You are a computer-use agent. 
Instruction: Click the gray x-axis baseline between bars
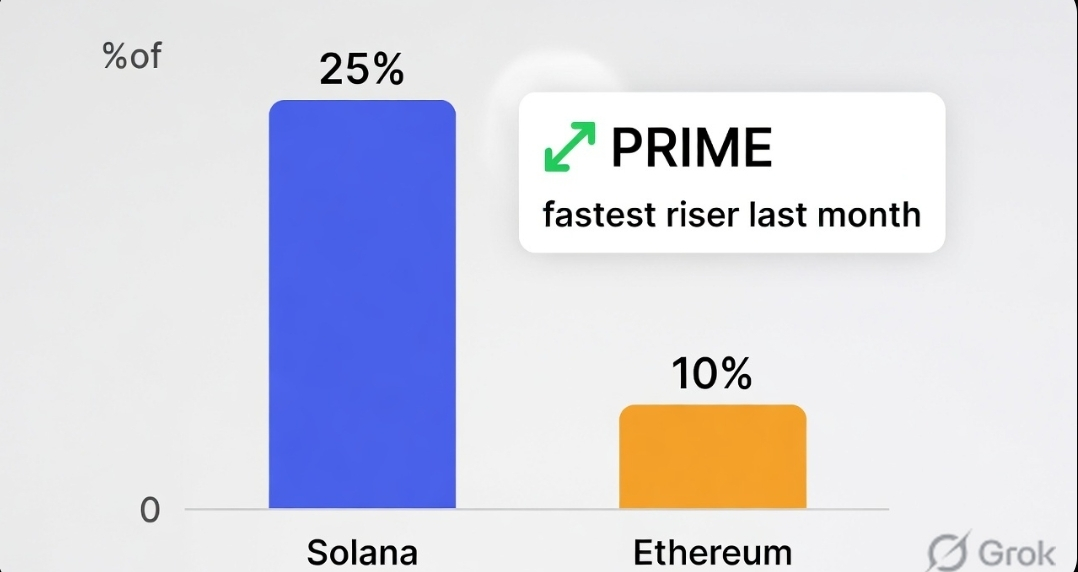[x=537, y=509]
